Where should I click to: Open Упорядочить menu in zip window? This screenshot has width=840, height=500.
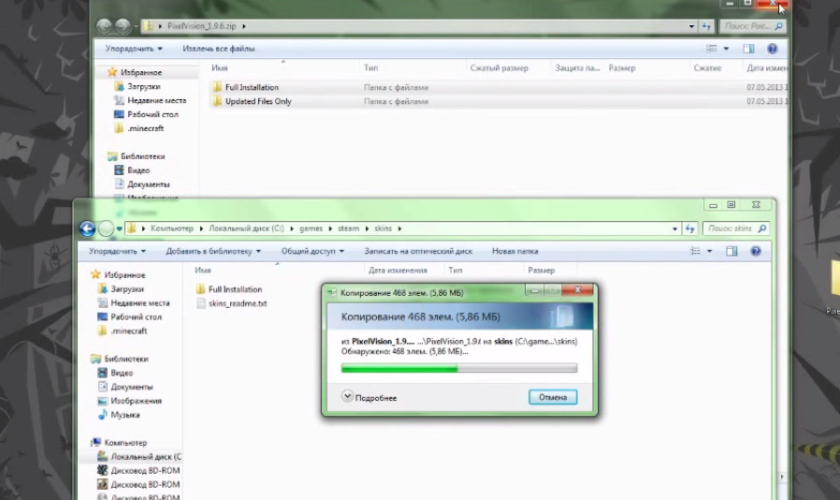134,49
